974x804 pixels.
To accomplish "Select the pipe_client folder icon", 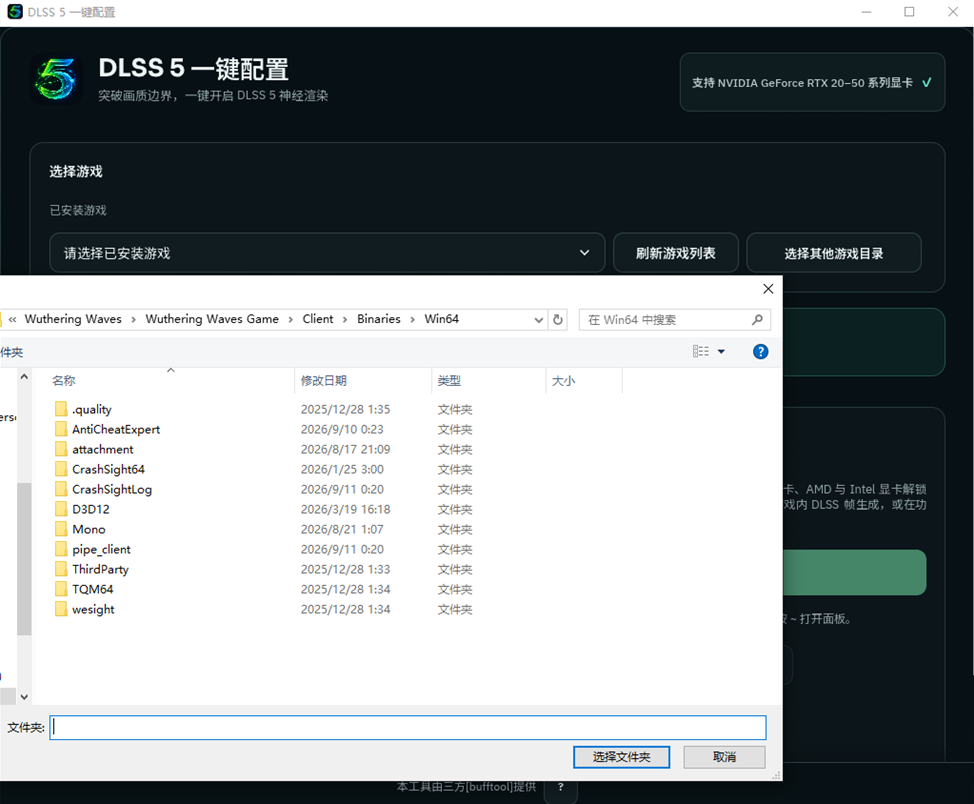I will [61, 549].
